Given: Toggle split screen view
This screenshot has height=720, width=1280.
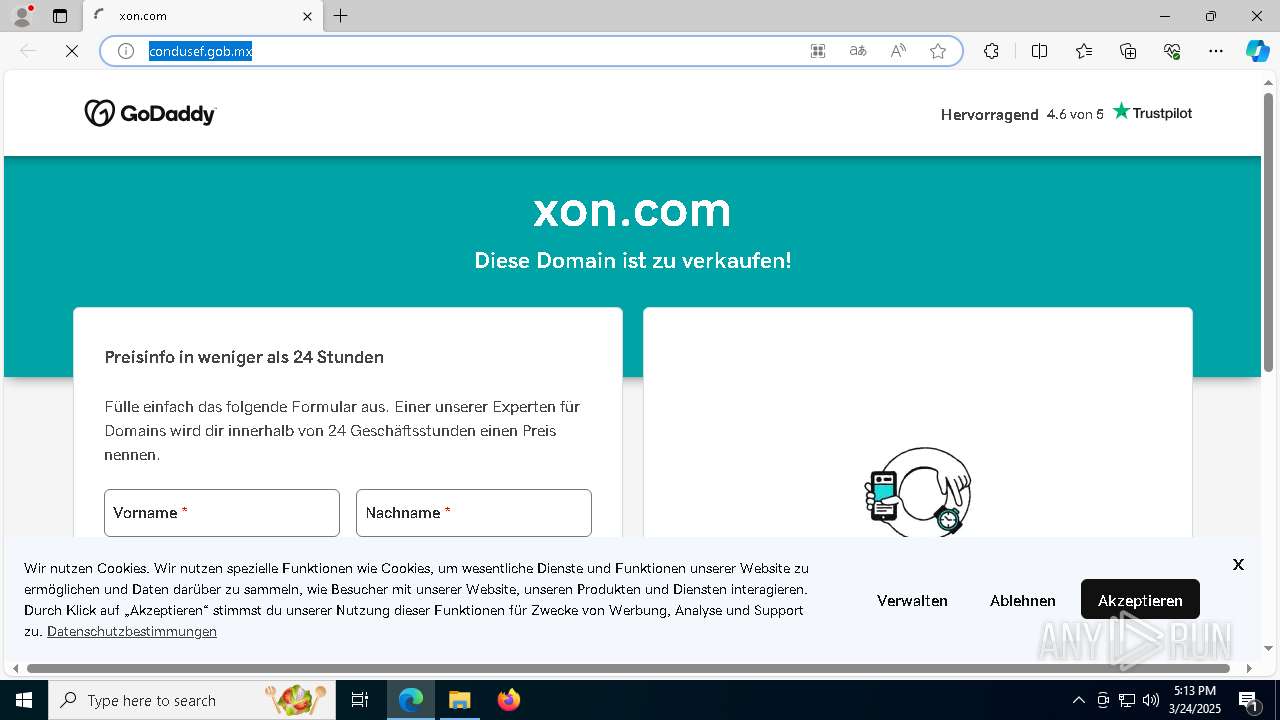Looking at the screenshot, I should [1039, 51].
